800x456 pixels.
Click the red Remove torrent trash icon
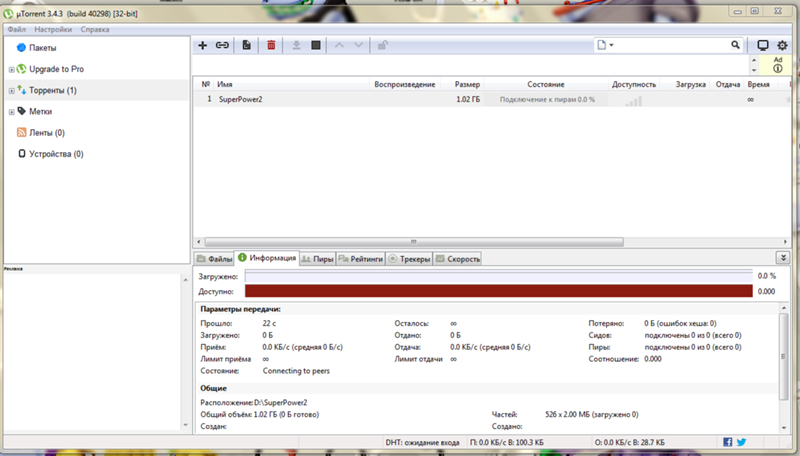click(x=271, y=45)
